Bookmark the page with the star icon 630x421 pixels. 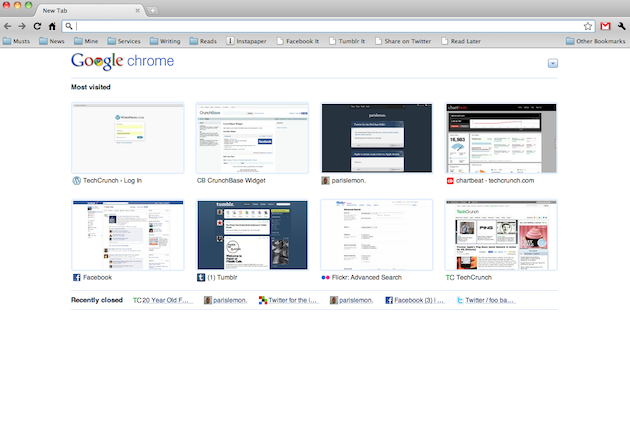coord(588,26)
